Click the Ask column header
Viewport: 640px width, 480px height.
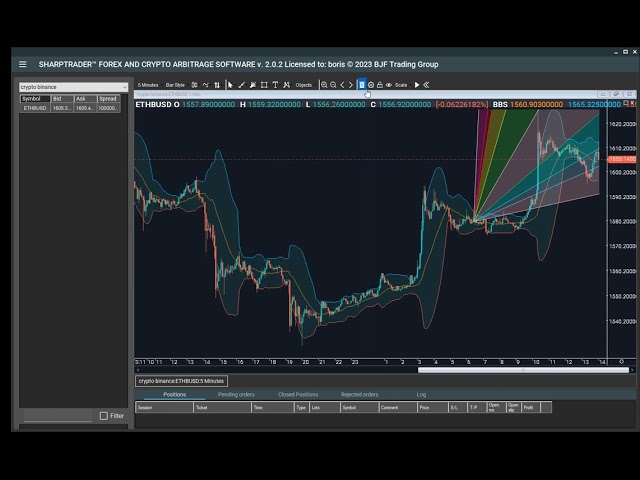(x=85, y=99)
